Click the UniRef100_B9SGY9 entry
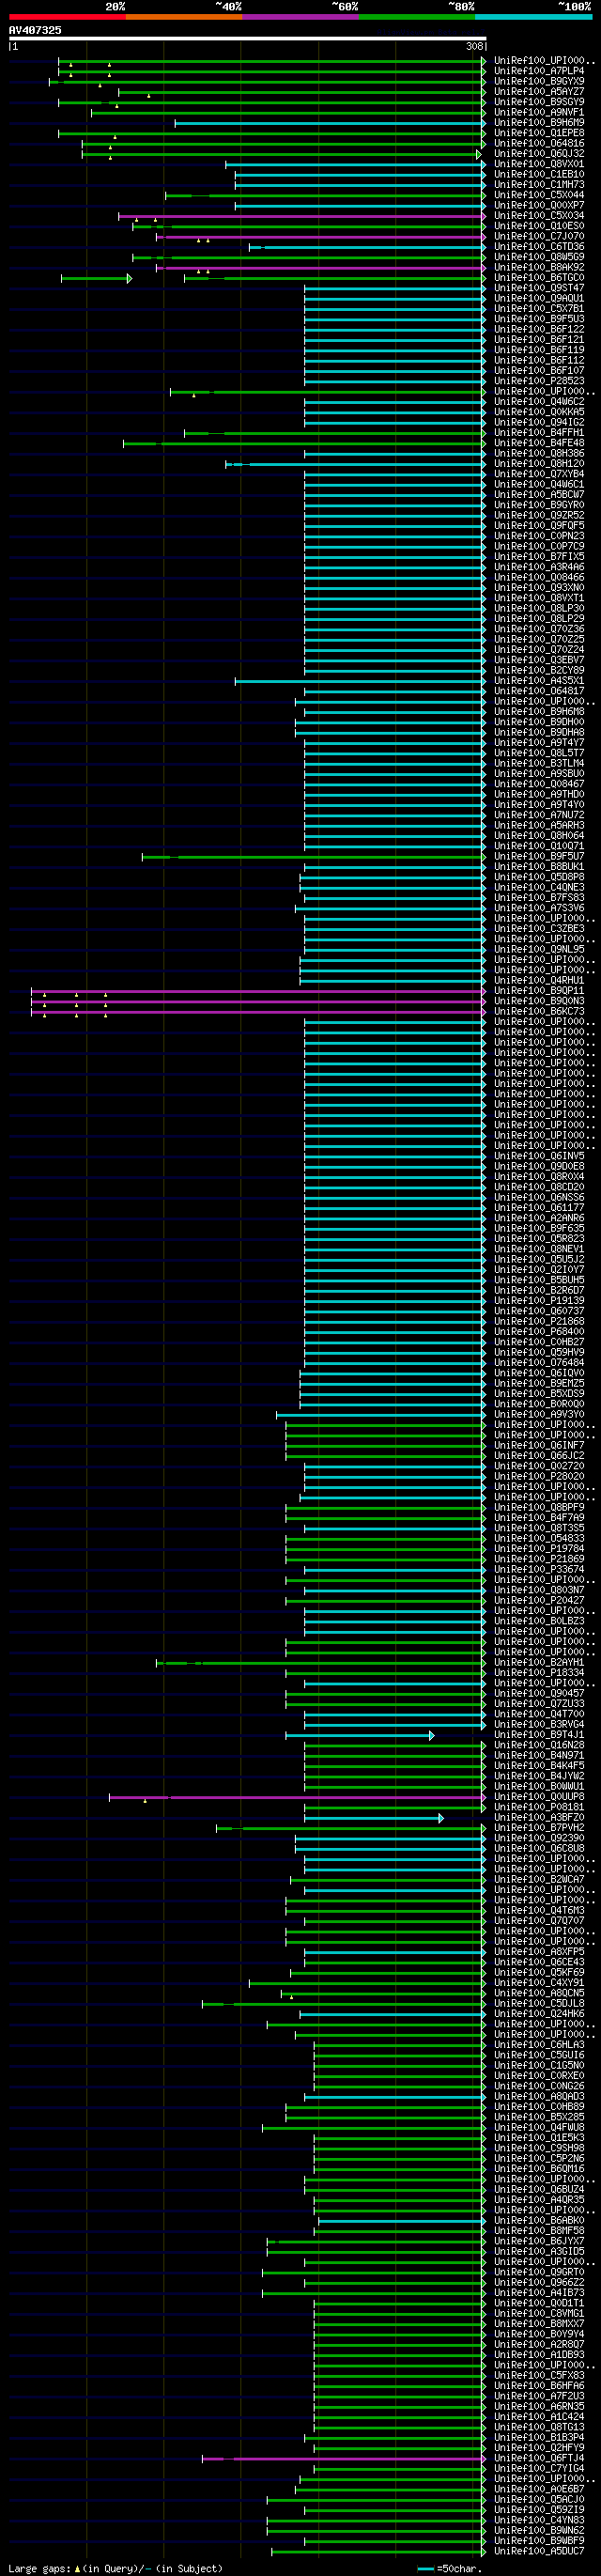This screenshot has width=601, height=2576. coord(539,102)
